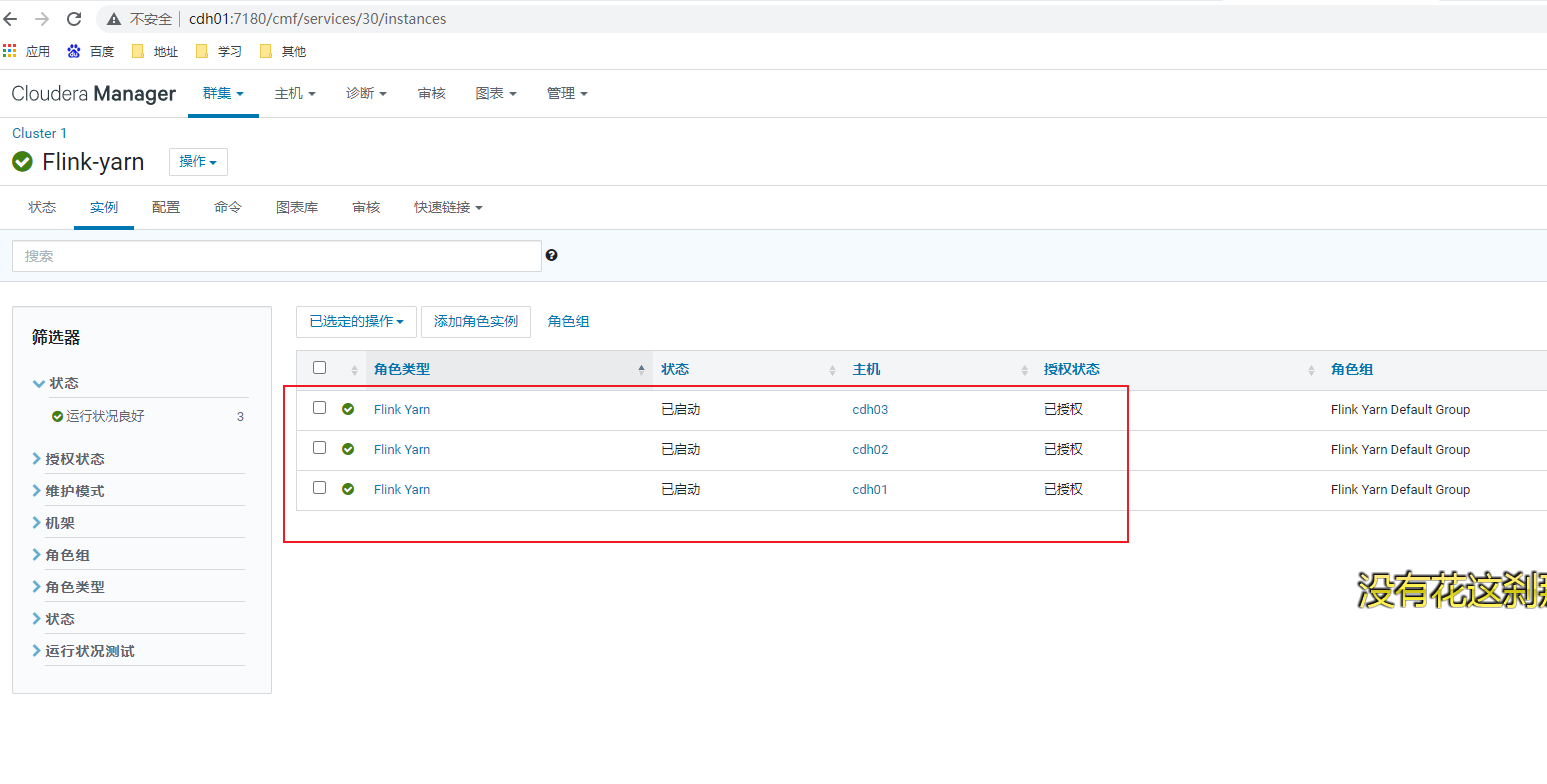Click the browser back arrow icon

[12, 17]
